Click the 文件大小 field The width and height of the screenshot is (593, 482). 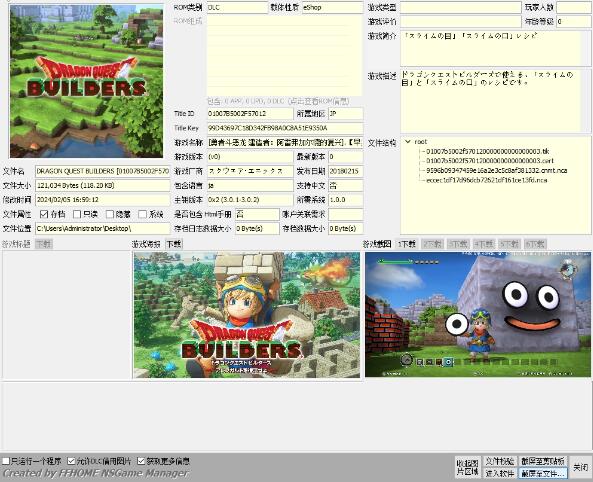tap(102, 186)
